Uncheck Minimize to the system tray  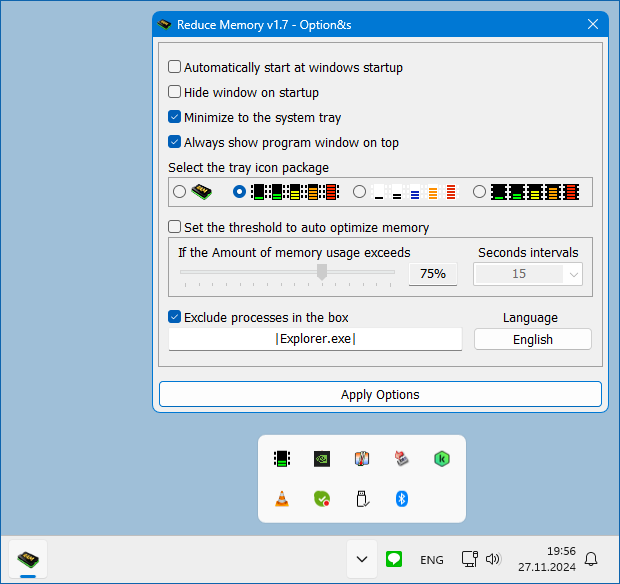pyautogui.click(x=175, y=118)
